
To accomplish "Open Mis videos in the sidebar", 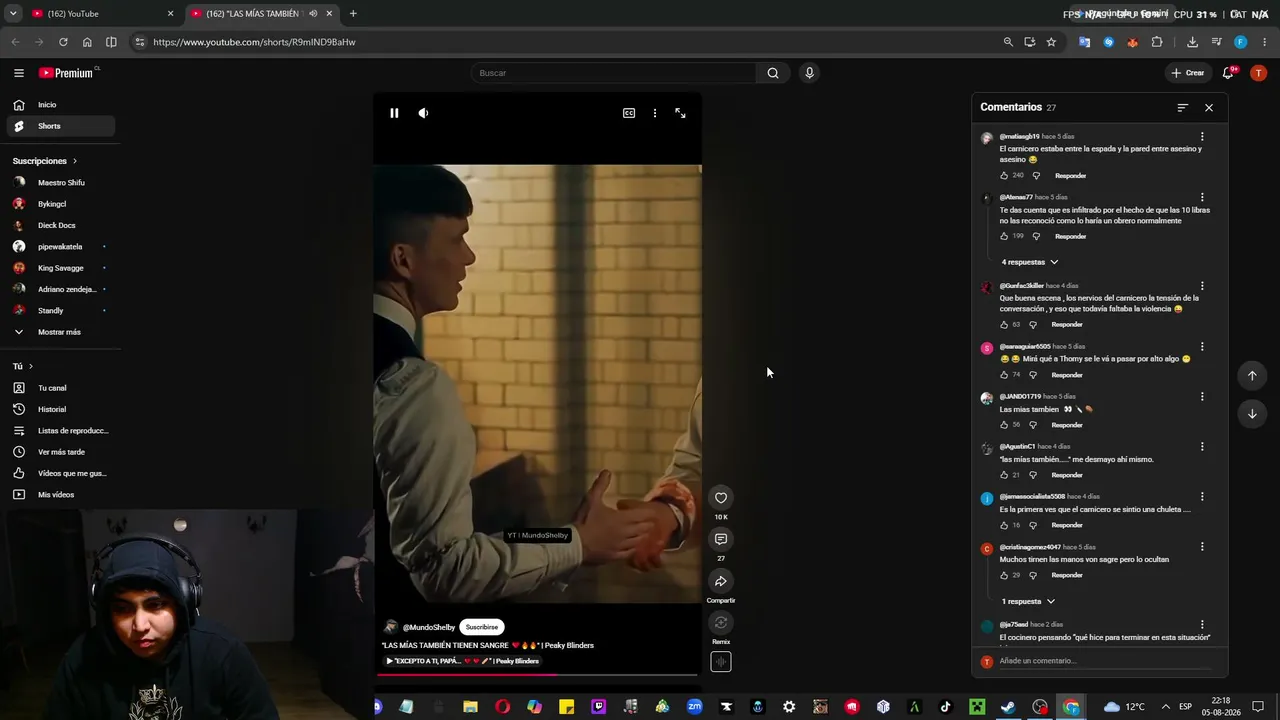I will click(x=61, y=495).
